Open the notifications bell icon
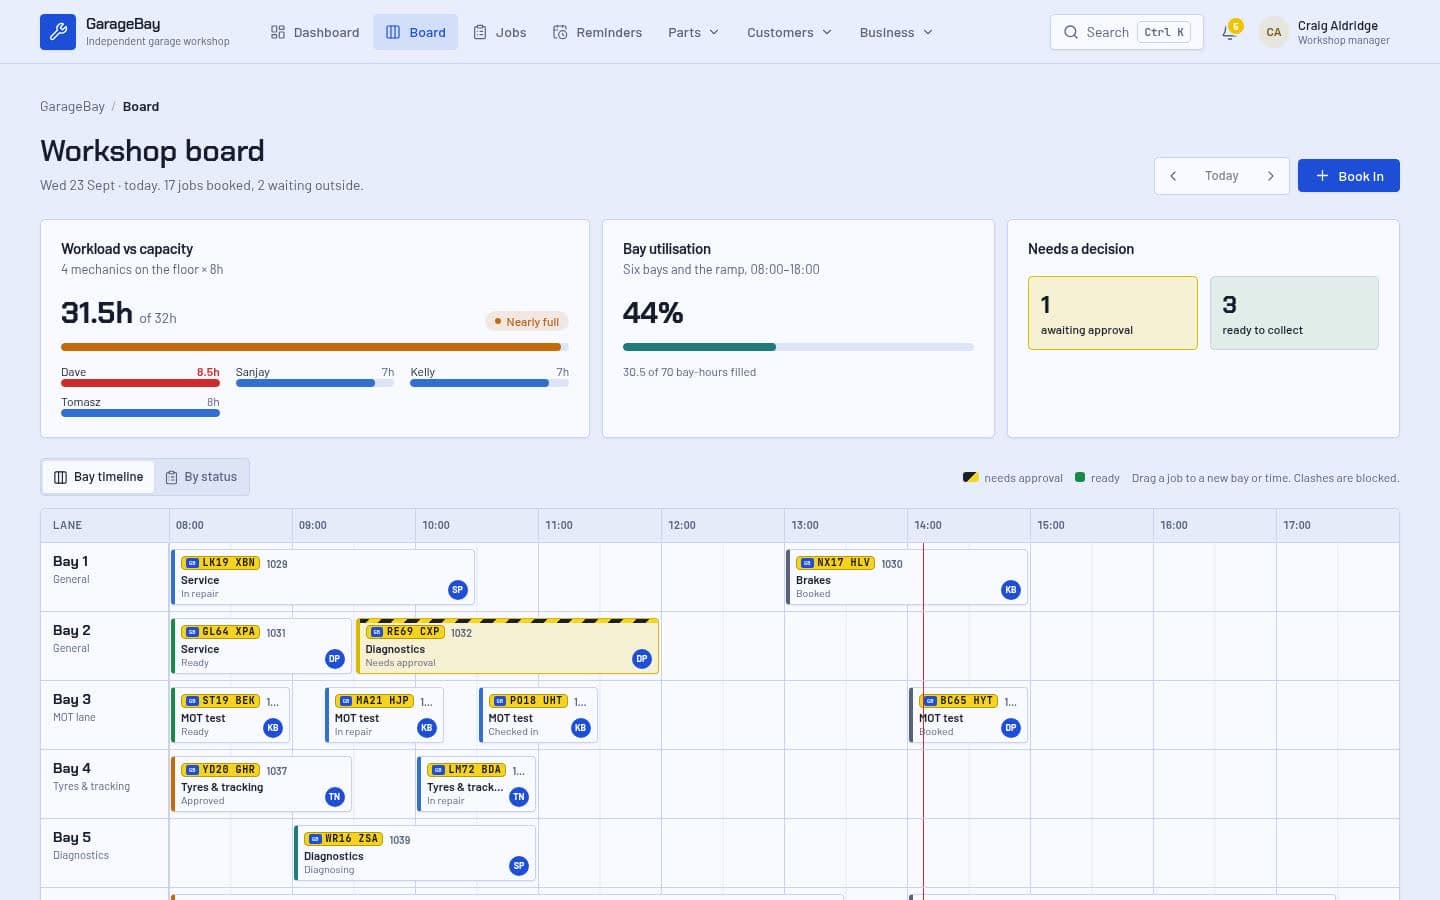 coord(1229,32)
